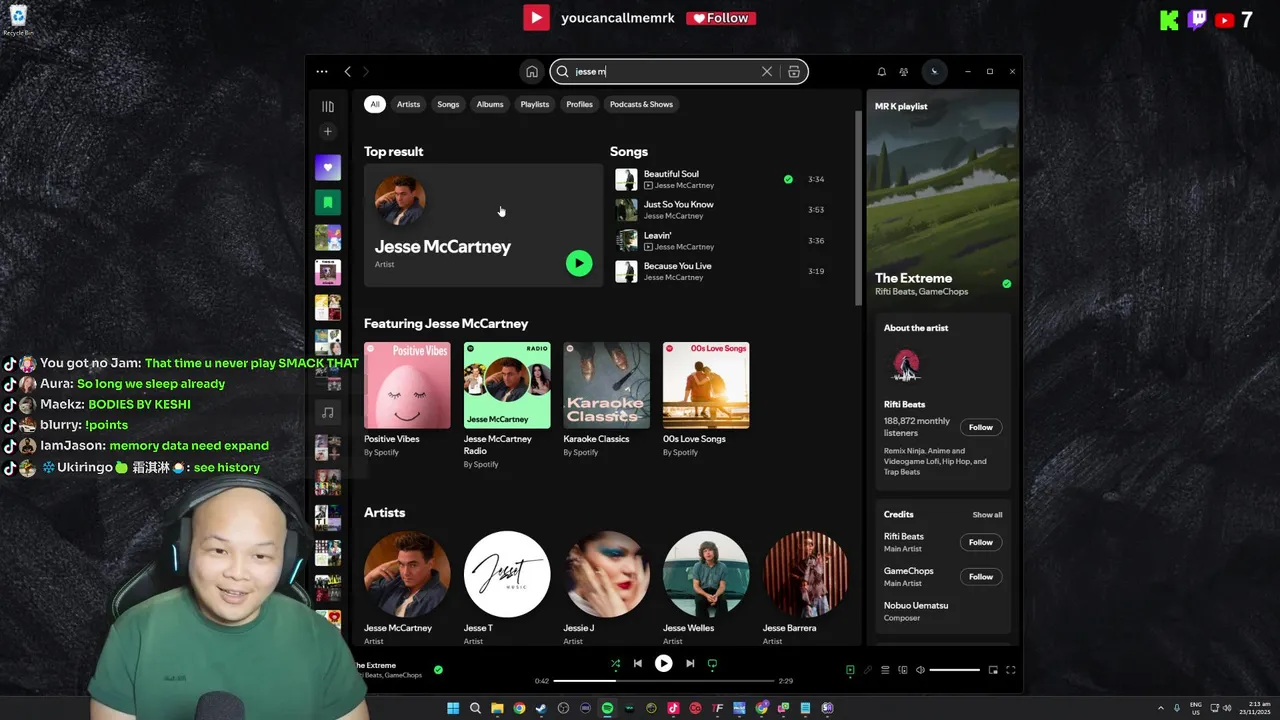Go back using the back arrow
Image resolution: width=1280 pixels, height=720 pixels.
[x=347, y=71]
